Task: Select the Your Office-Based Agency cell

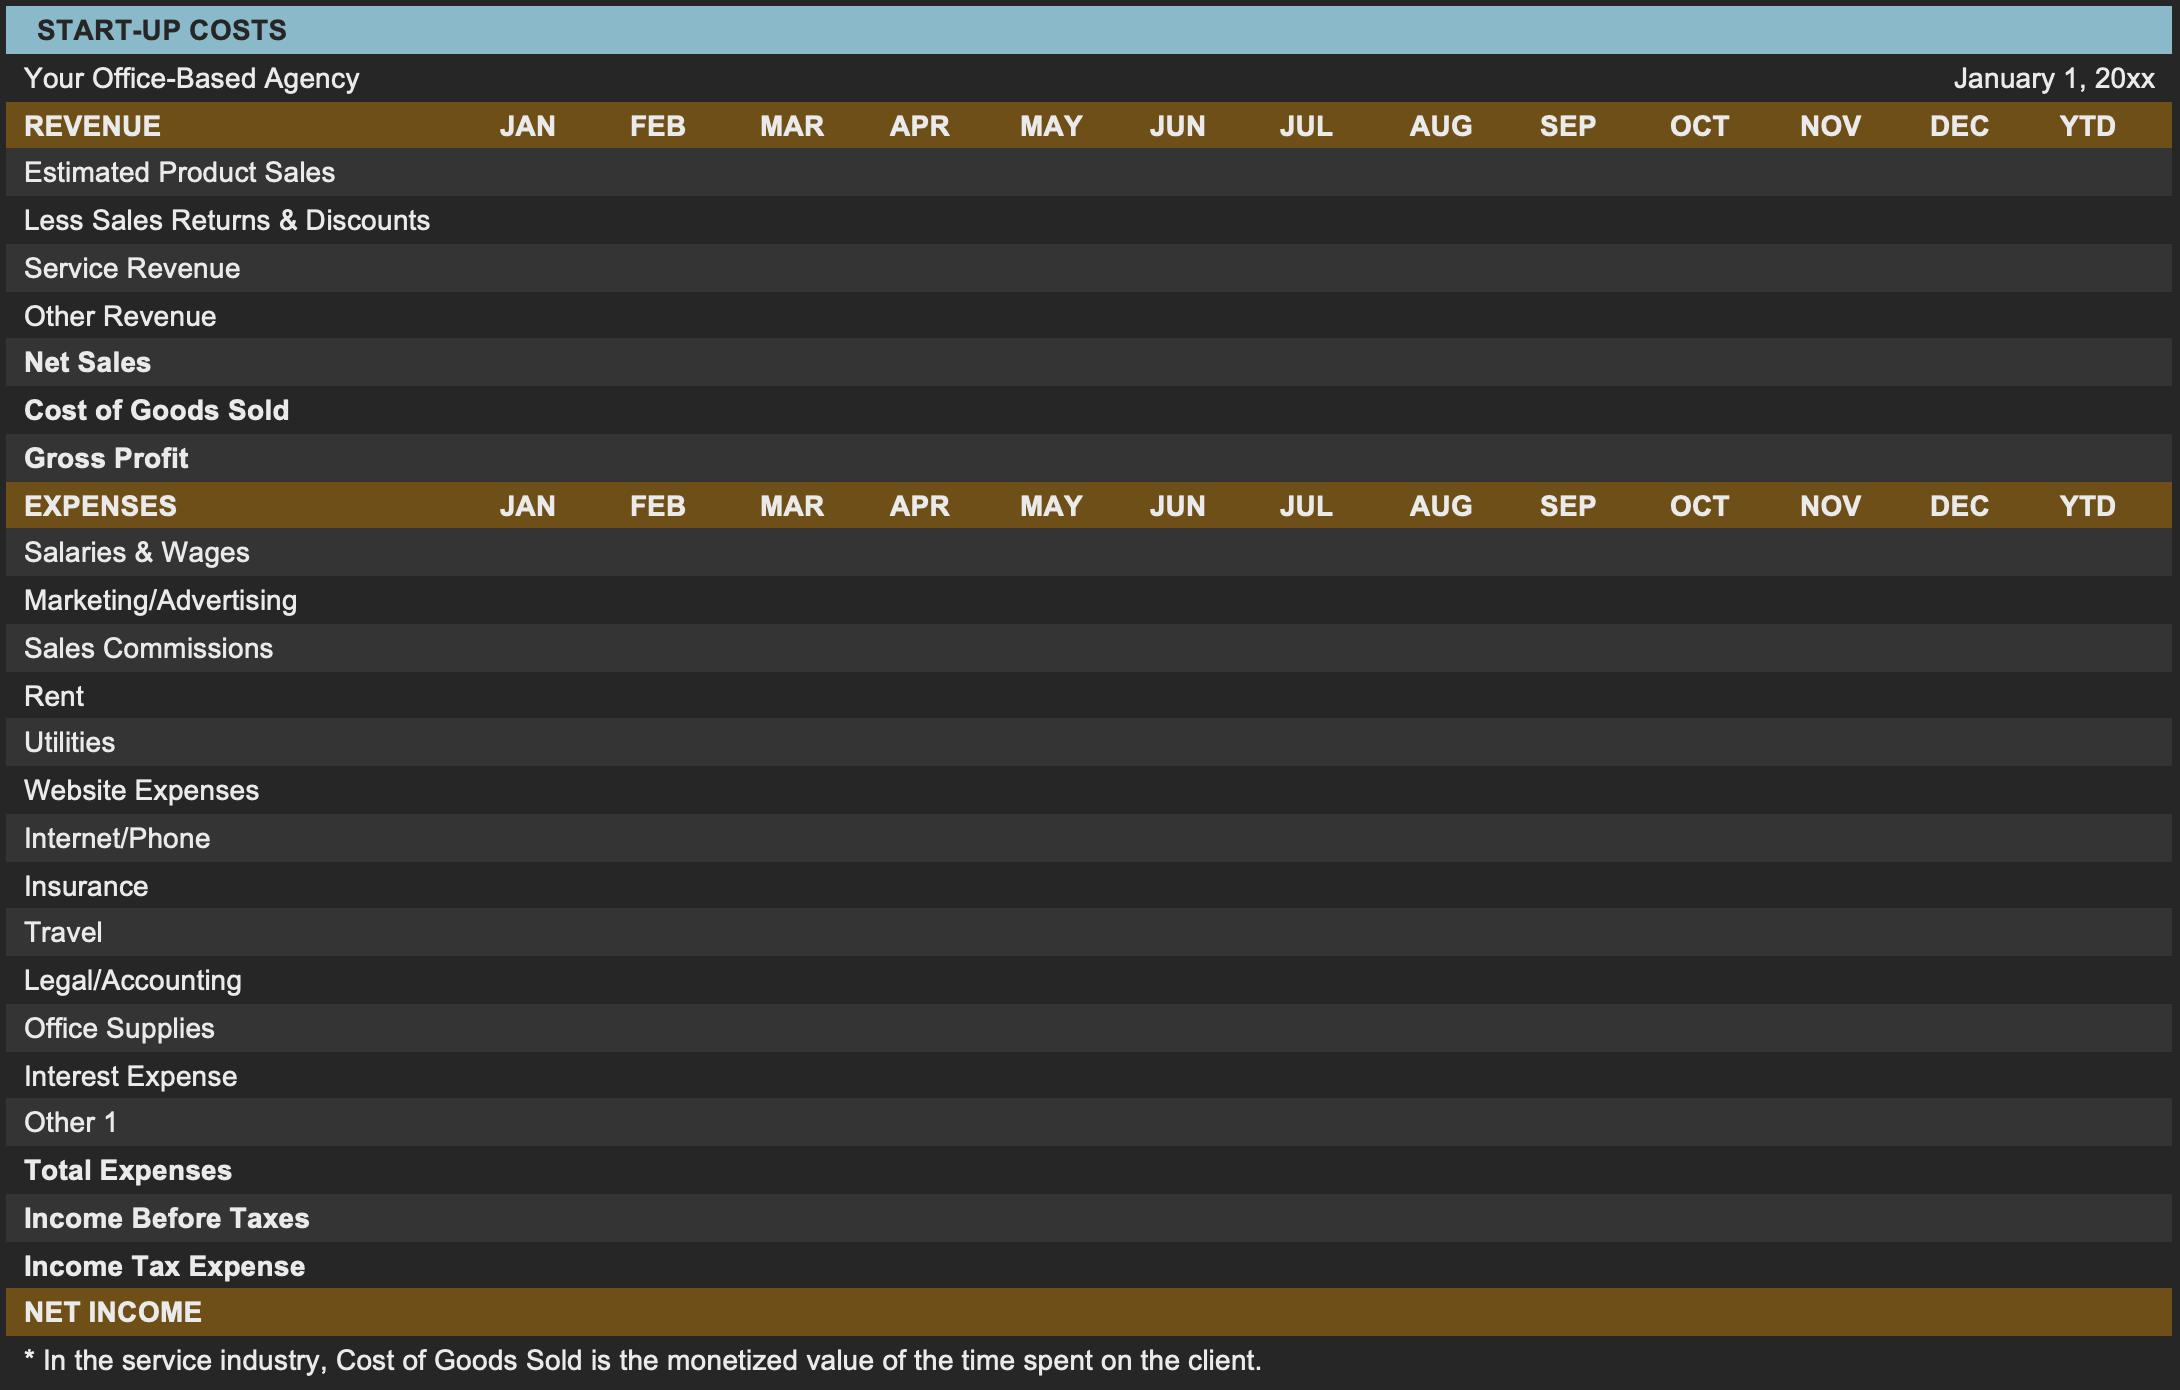Action: coord(191,78)
